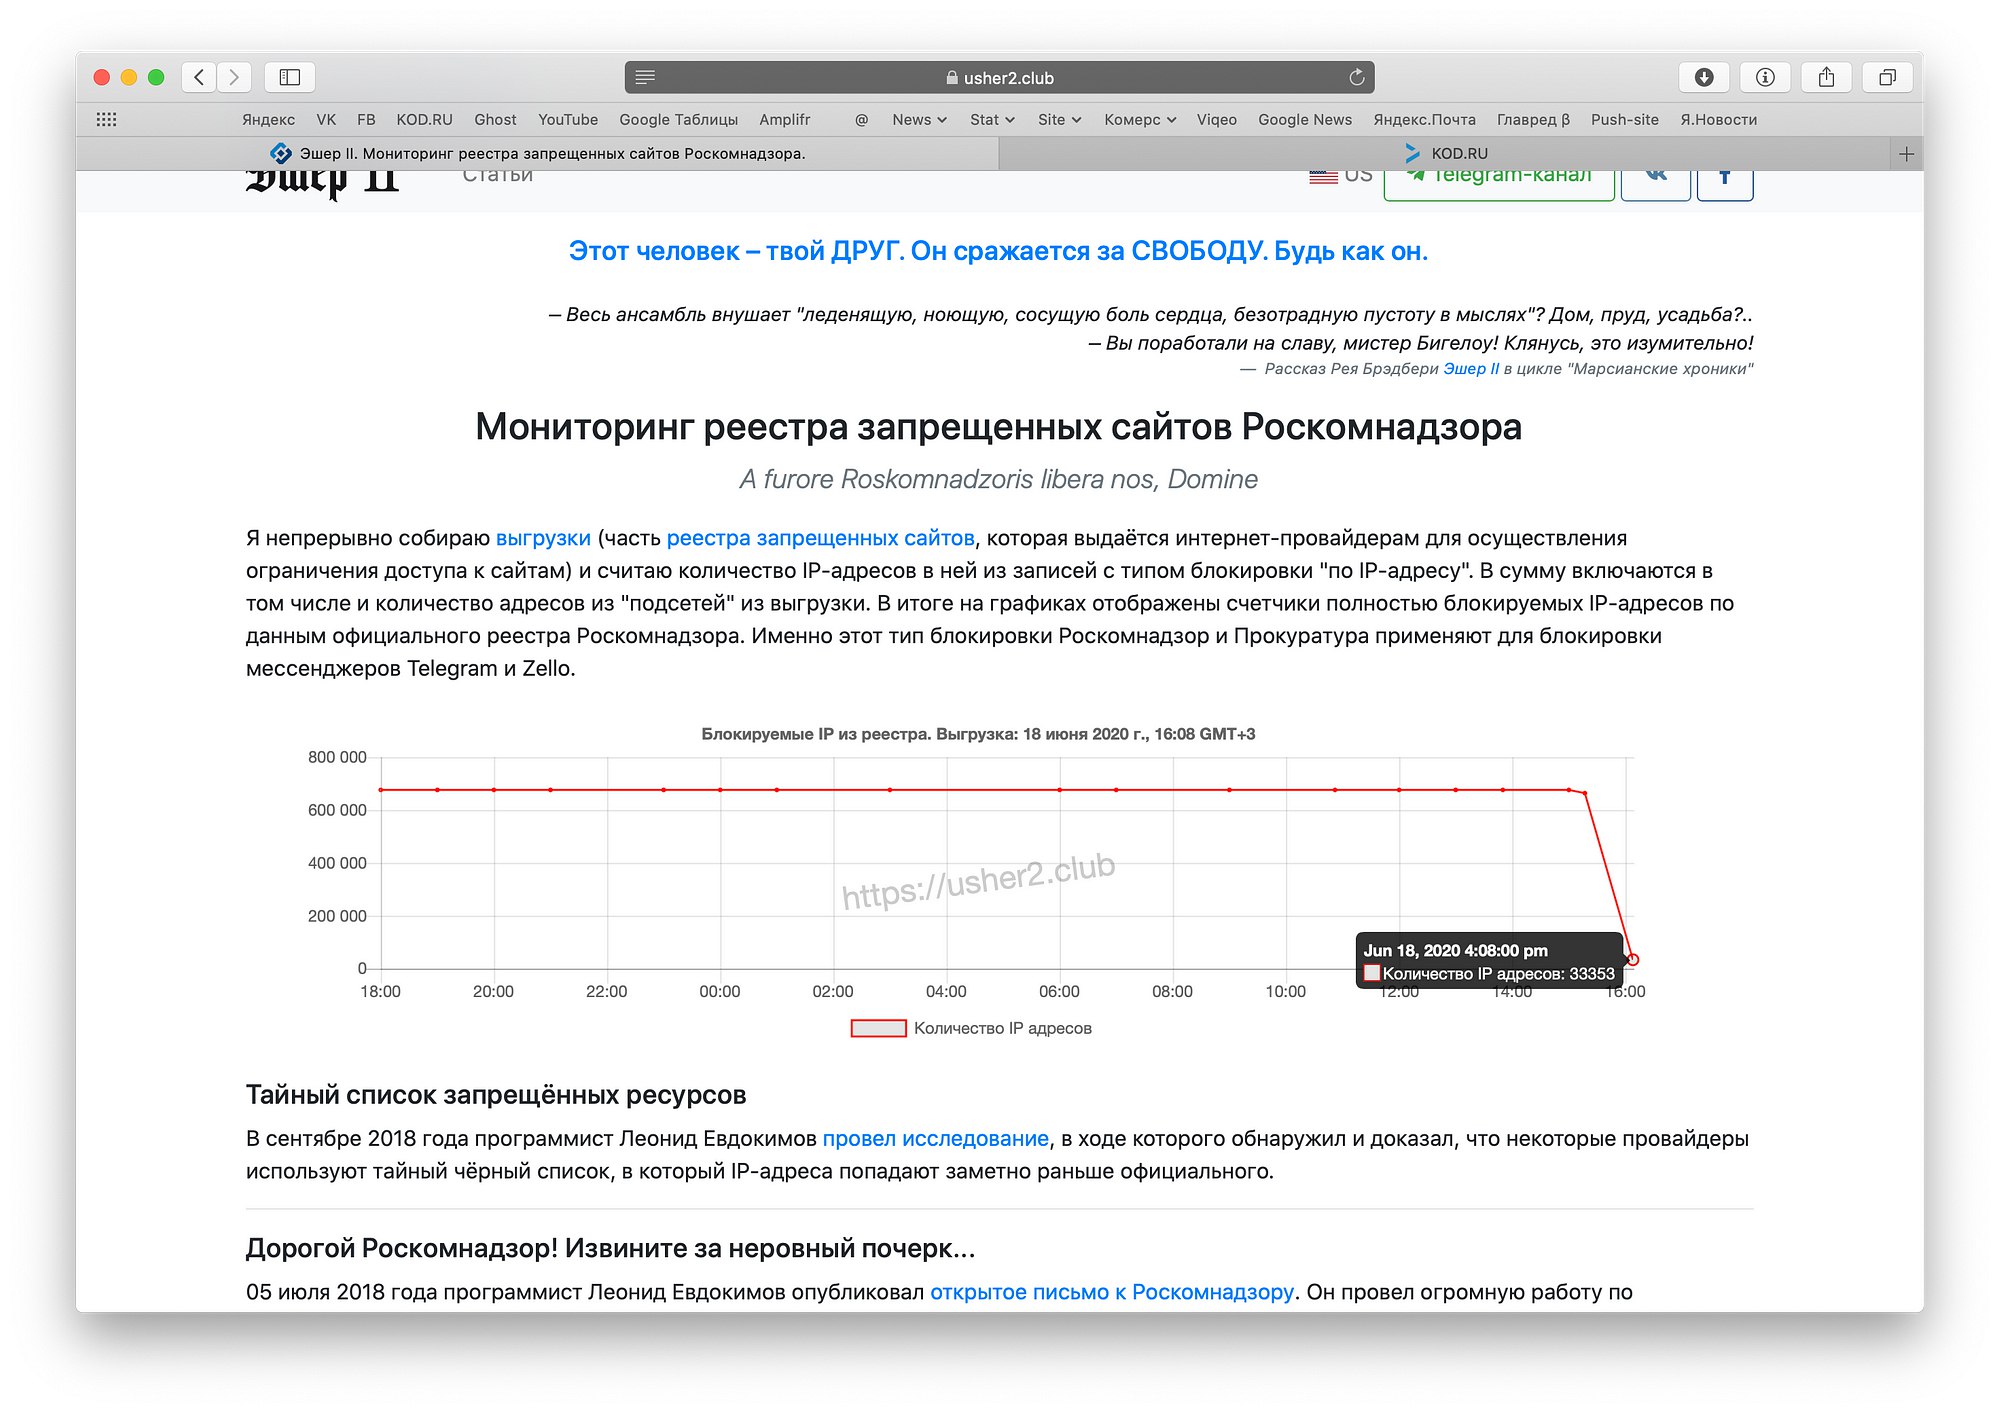Click the Safari back navigation arrow
2000x1413 pixels.
point(199,77)
